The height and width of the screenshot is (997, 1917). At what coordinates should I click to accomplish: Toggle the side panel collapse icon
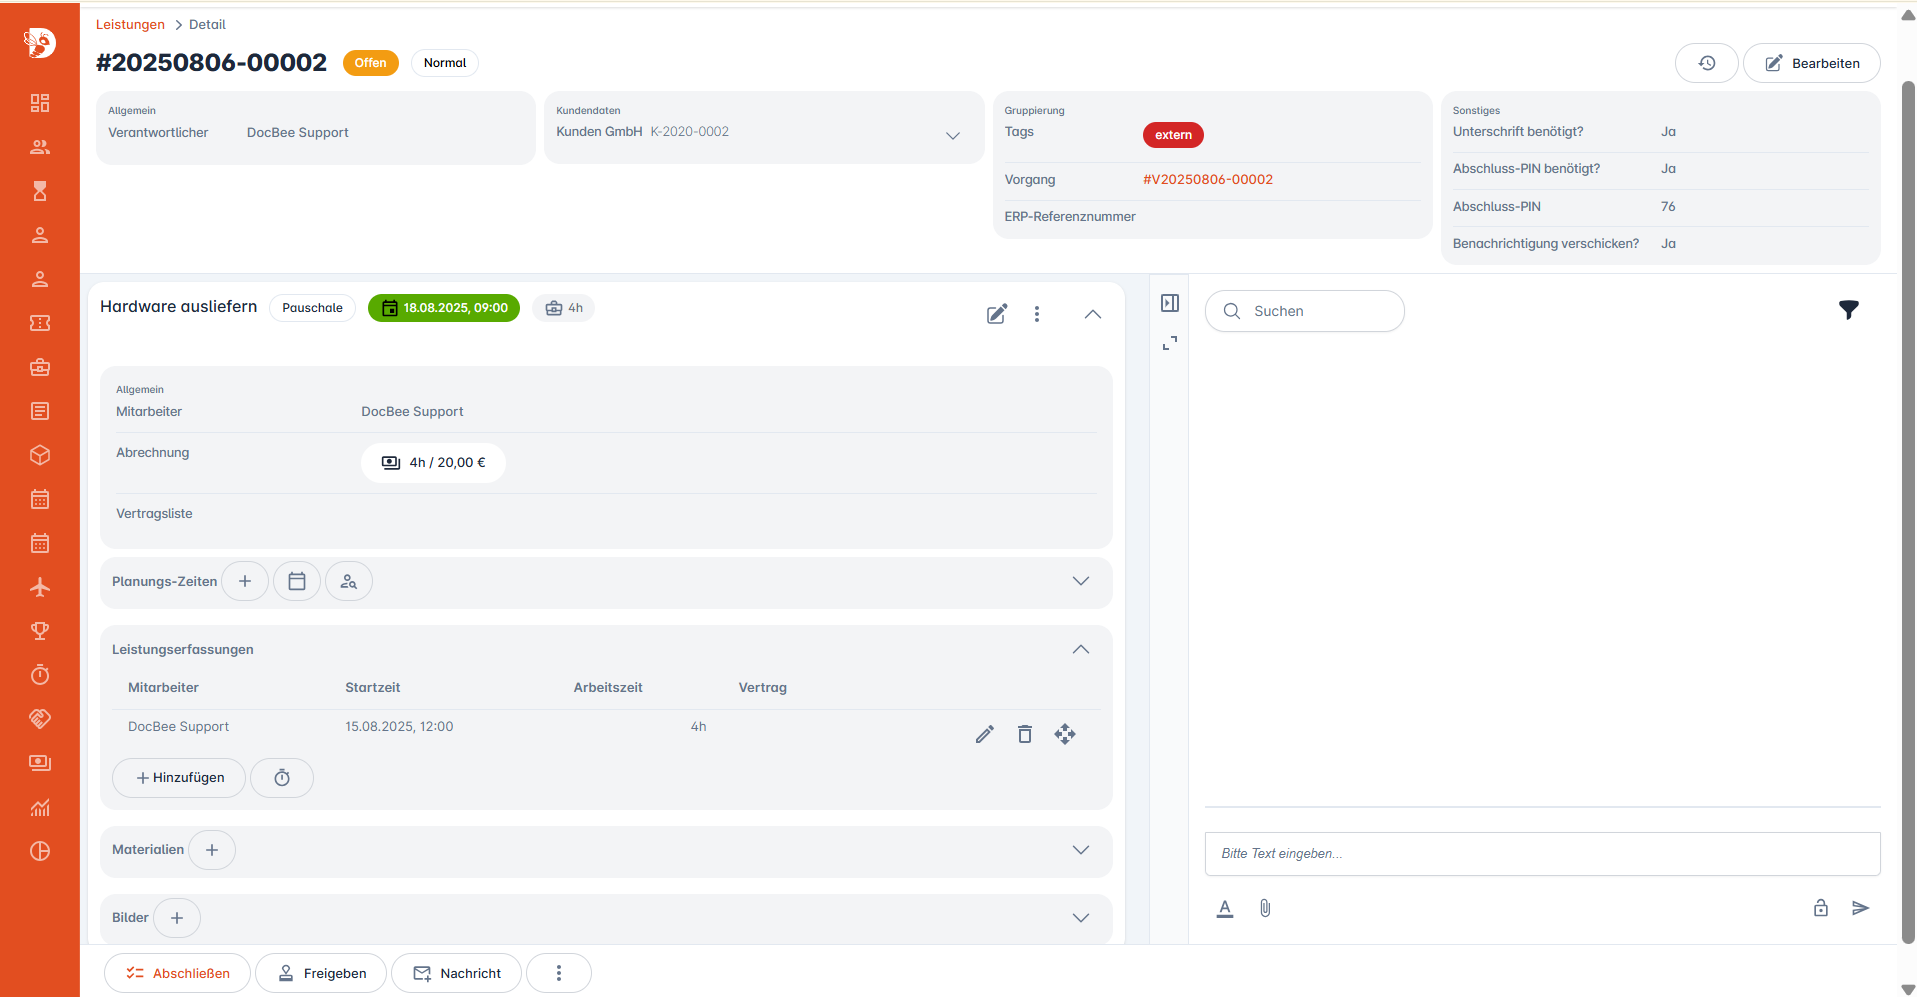[x=1170, y=303]
